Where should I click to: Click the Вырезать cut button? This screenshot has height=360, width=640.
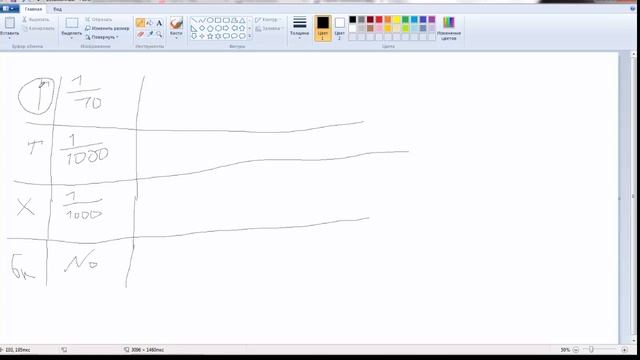36,20
